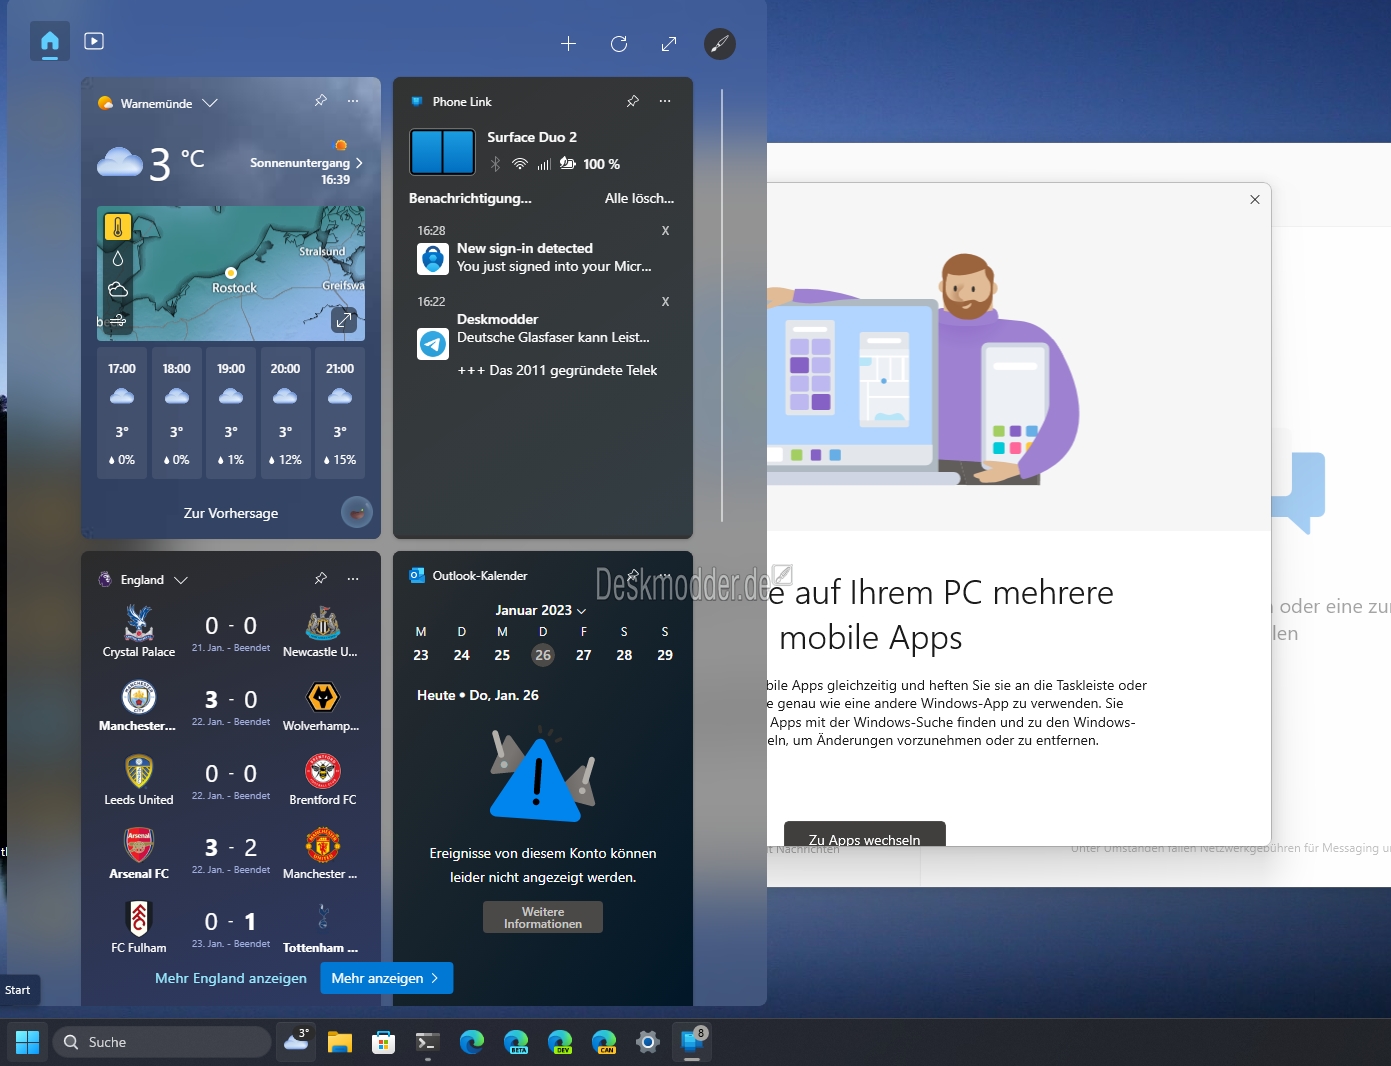Open Windows Terminal from taskbar

coord(427,1042)
